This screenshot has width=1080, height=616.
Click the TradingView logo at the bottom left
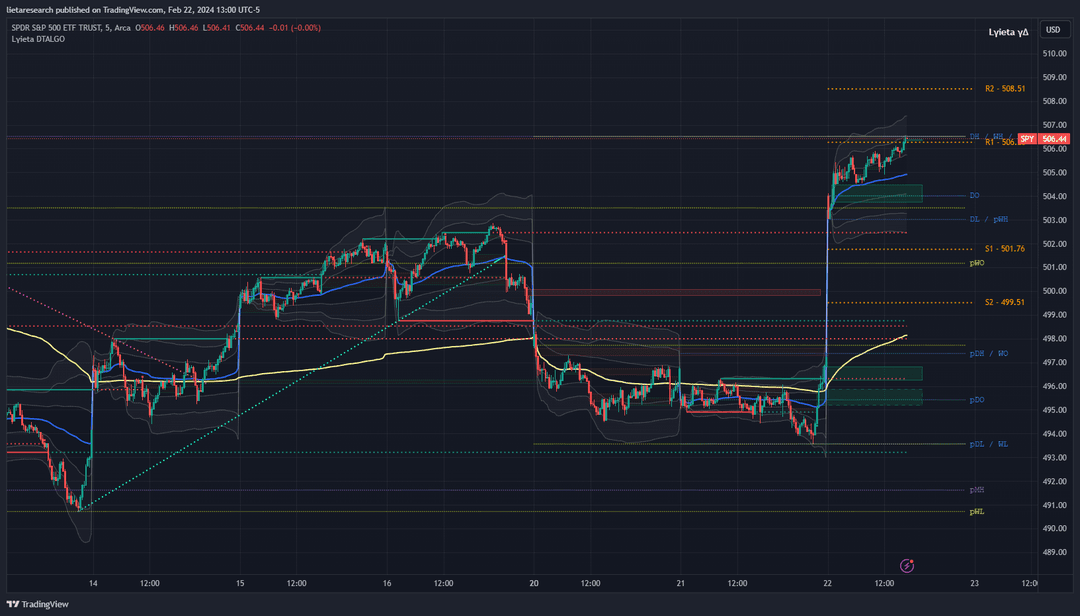point(38,604)
